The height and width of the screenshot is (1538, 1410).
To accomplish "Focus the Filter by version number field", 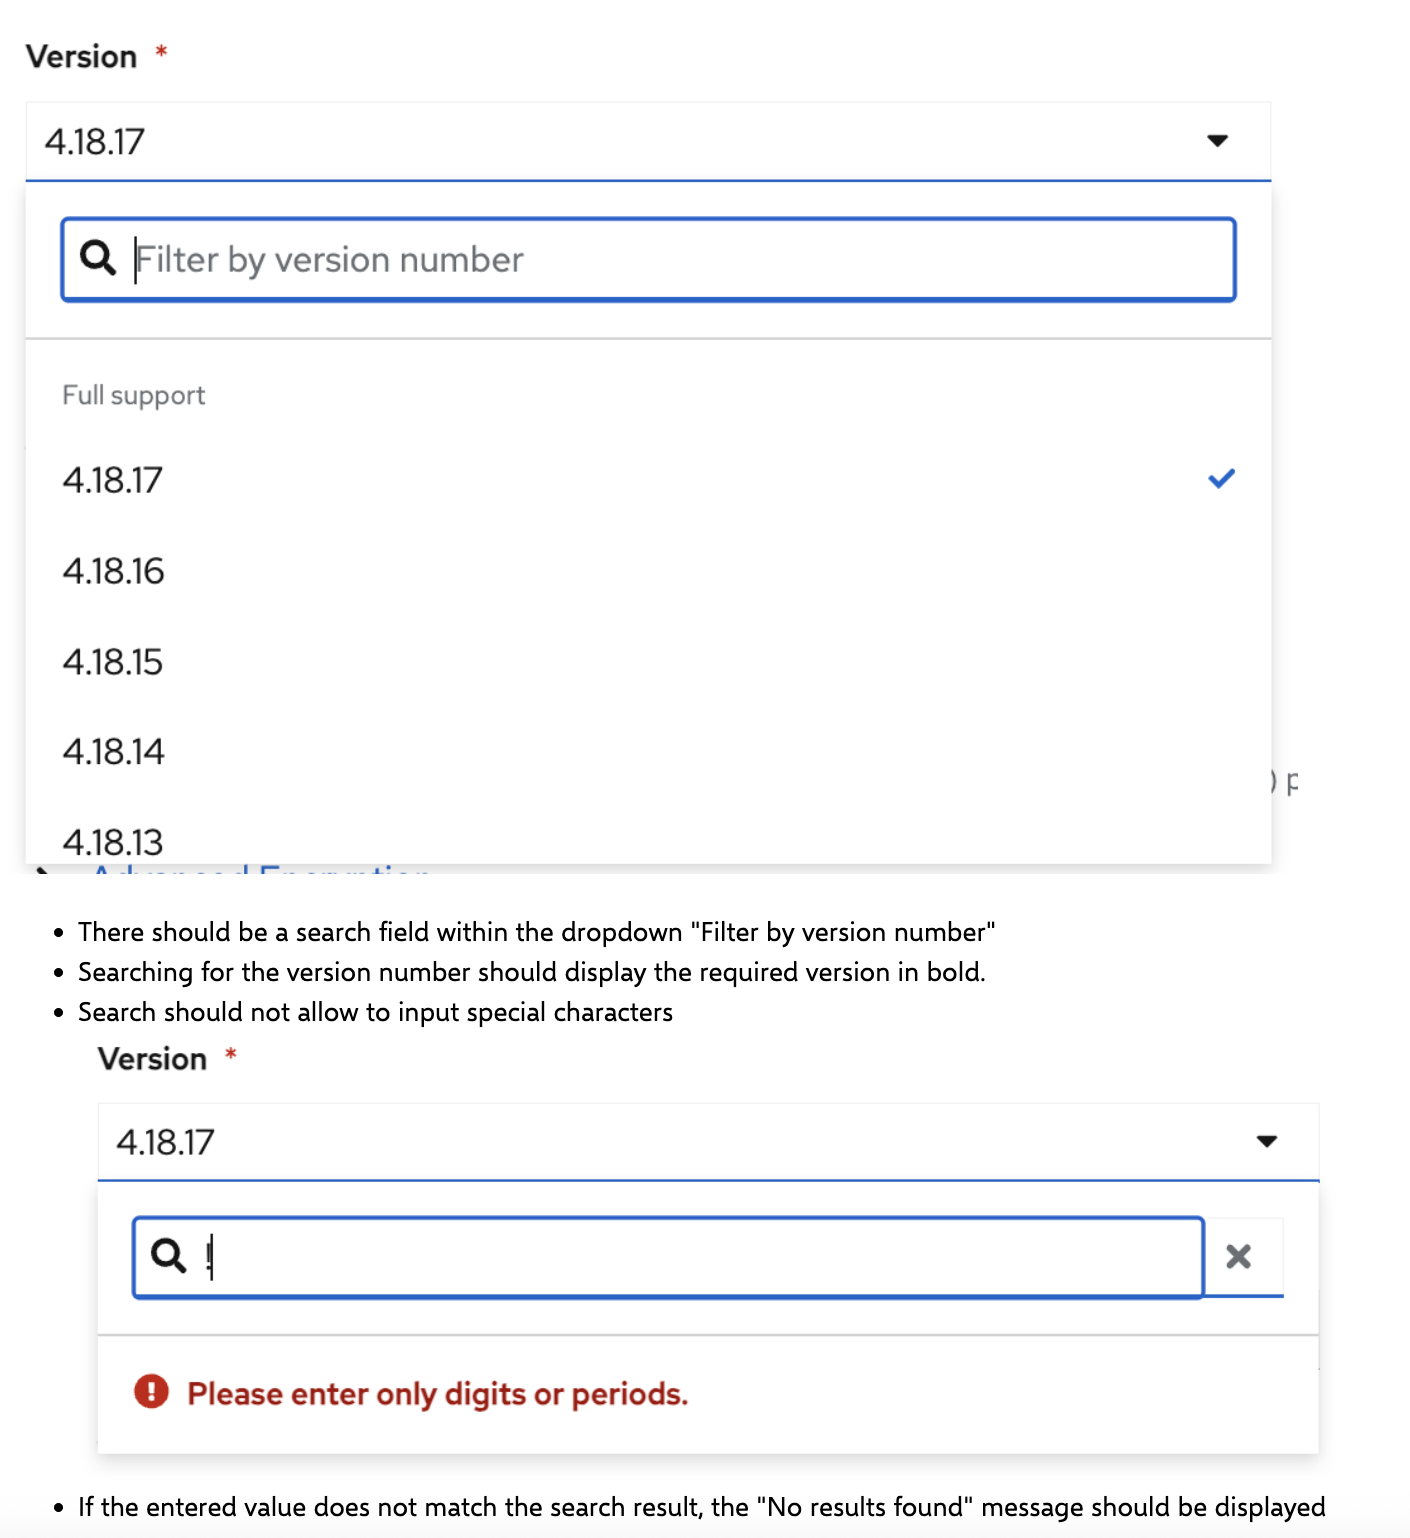I will click(680, 260).
